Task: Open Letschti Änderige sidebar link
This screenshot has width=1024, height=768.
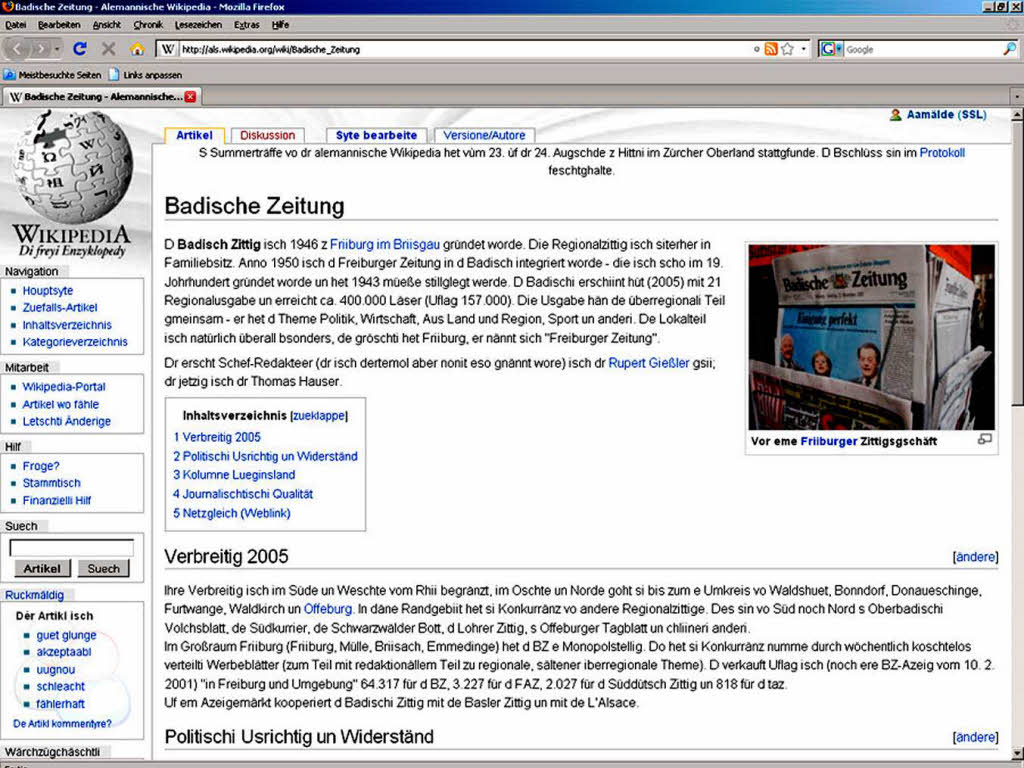Action: pos(67,422)
